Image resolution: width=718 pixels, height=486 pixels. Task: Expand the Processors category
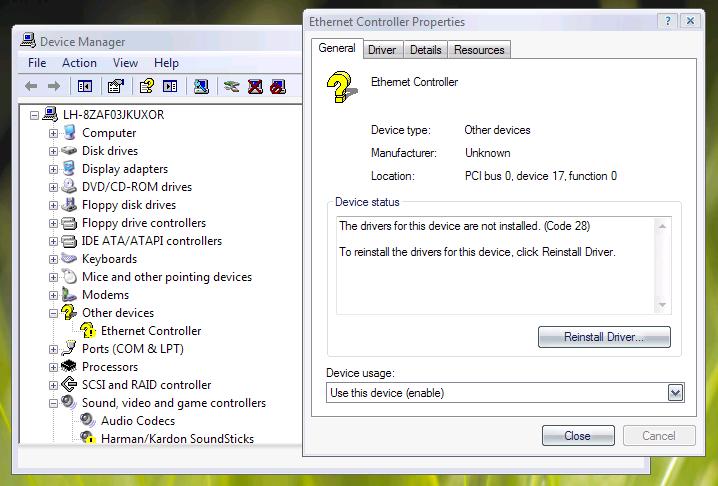pos(54,367)
